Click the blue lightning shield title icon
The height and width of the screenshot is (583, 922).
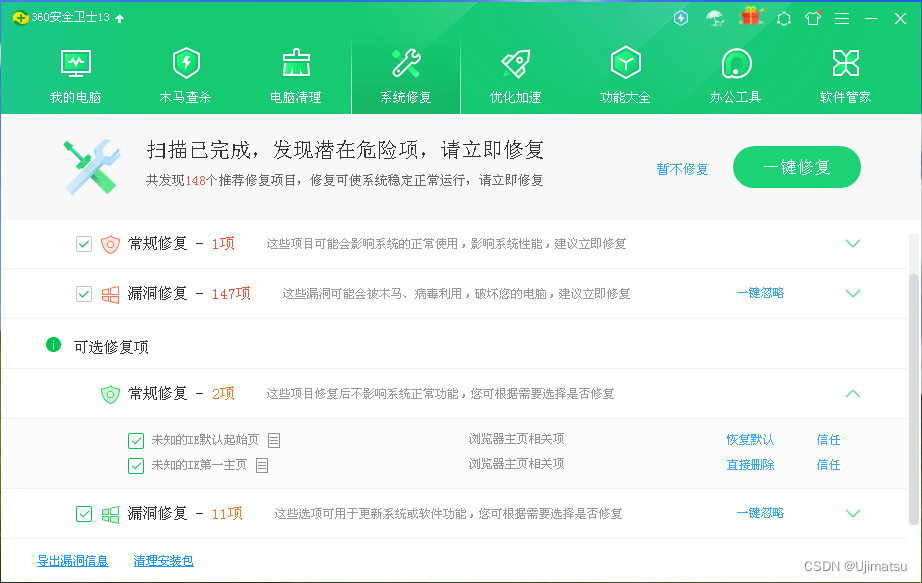tap(681, 18)
